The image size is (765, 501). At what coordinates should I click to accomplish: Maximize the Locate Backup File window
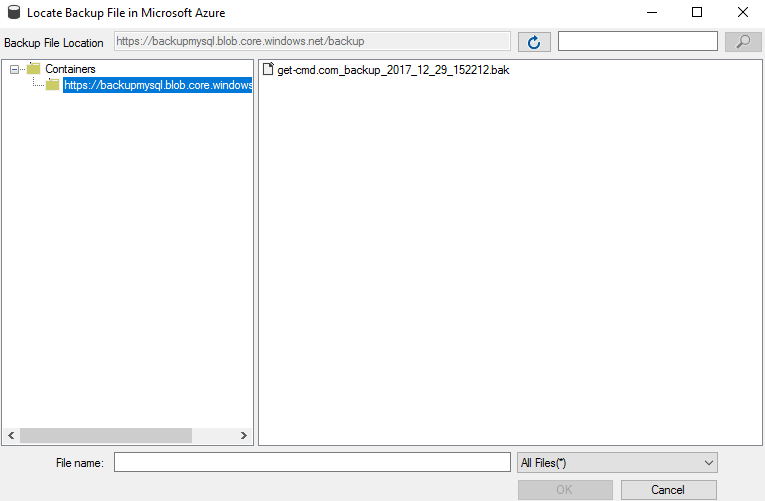697,12
